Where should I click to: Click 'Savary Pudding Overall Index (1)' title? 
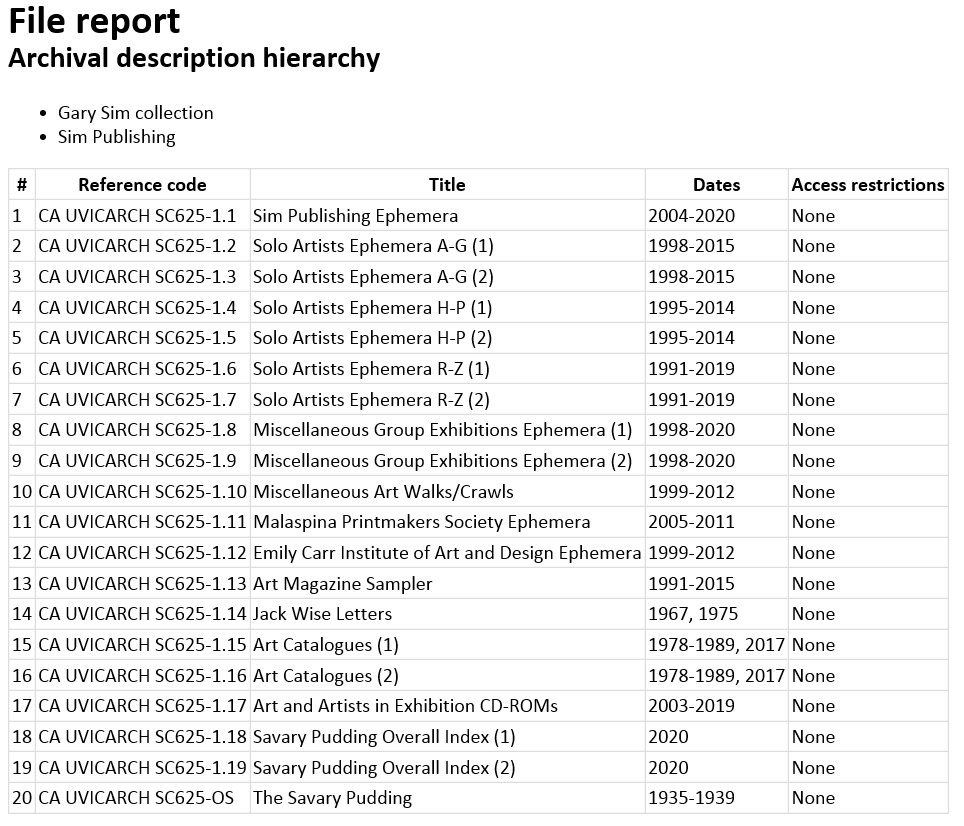384,736
